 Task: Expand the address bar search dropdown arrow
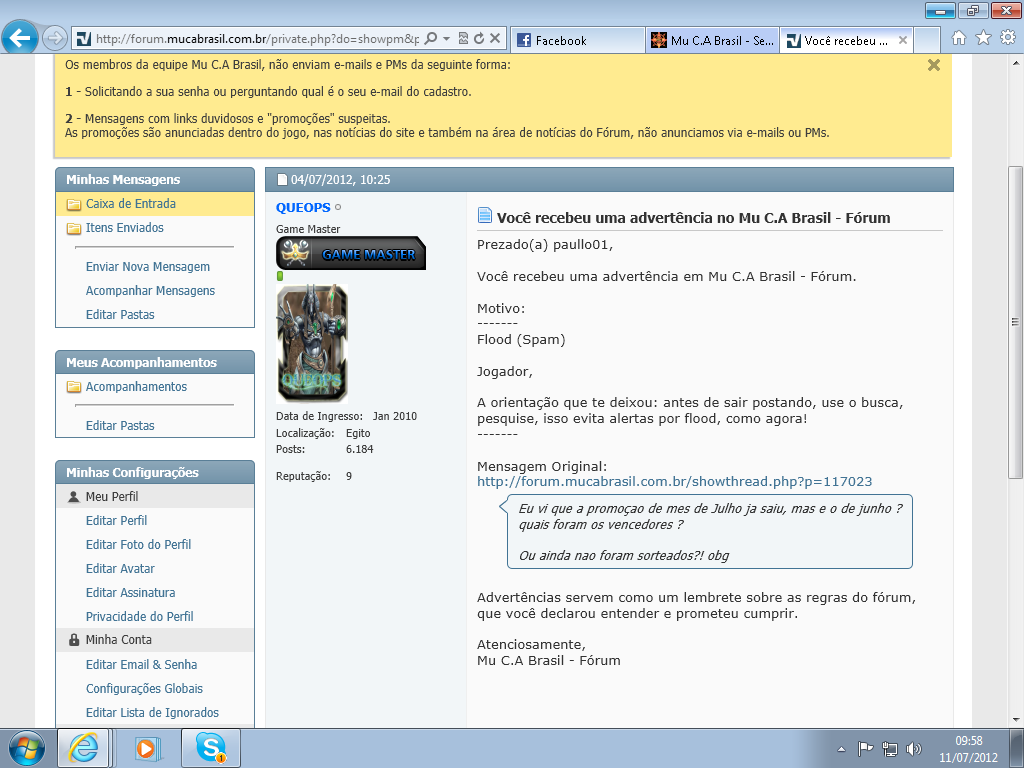coord(446,39)
